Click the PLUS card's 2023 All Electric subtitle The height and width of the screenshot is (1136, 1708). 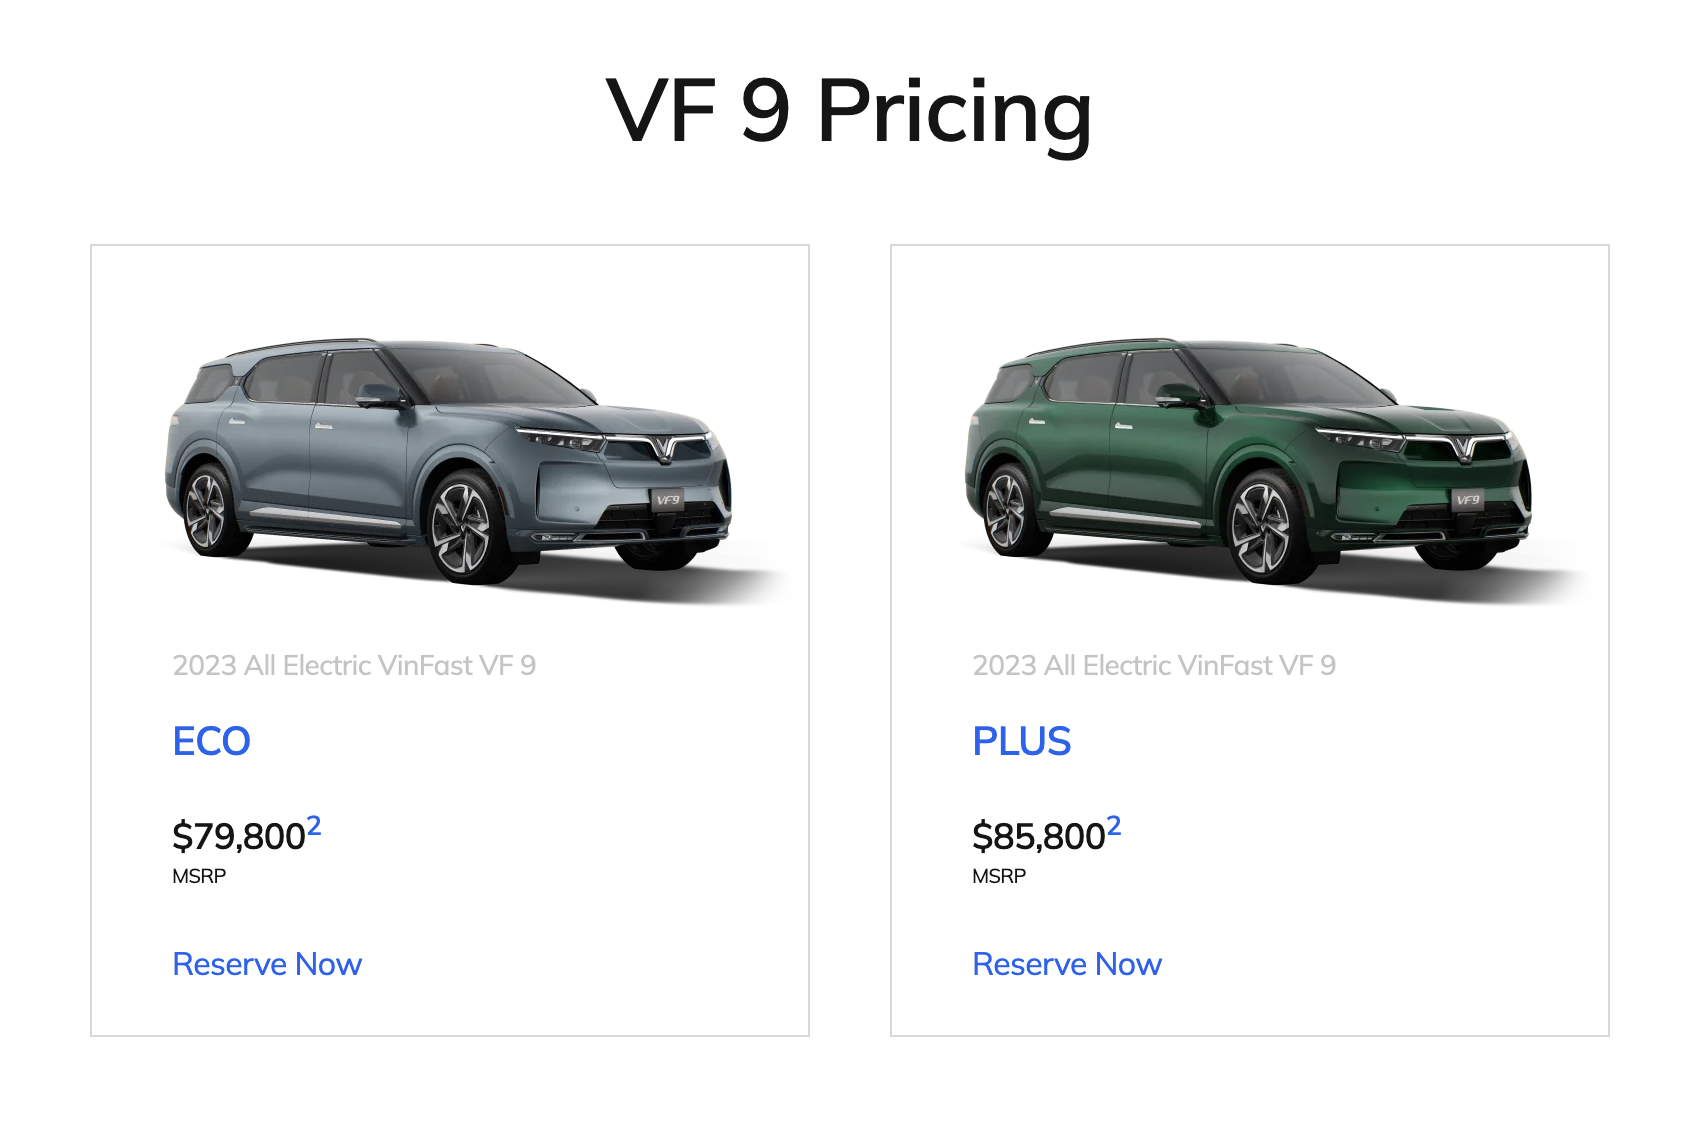[x=1154, y=665]
